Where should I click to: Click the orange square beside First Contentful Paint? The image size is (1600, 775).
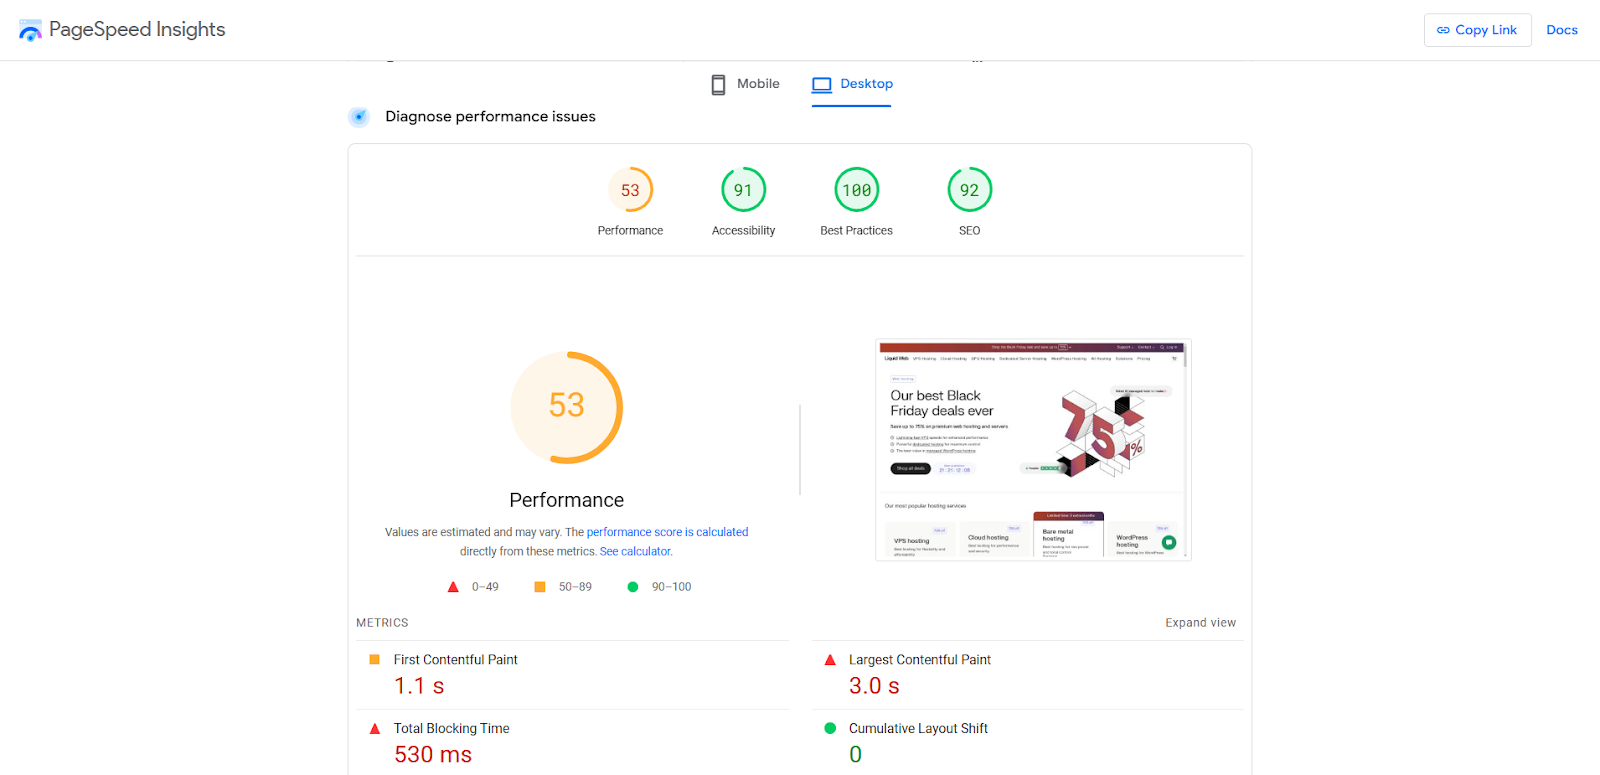pyautogui.click(x=375, y=660)
